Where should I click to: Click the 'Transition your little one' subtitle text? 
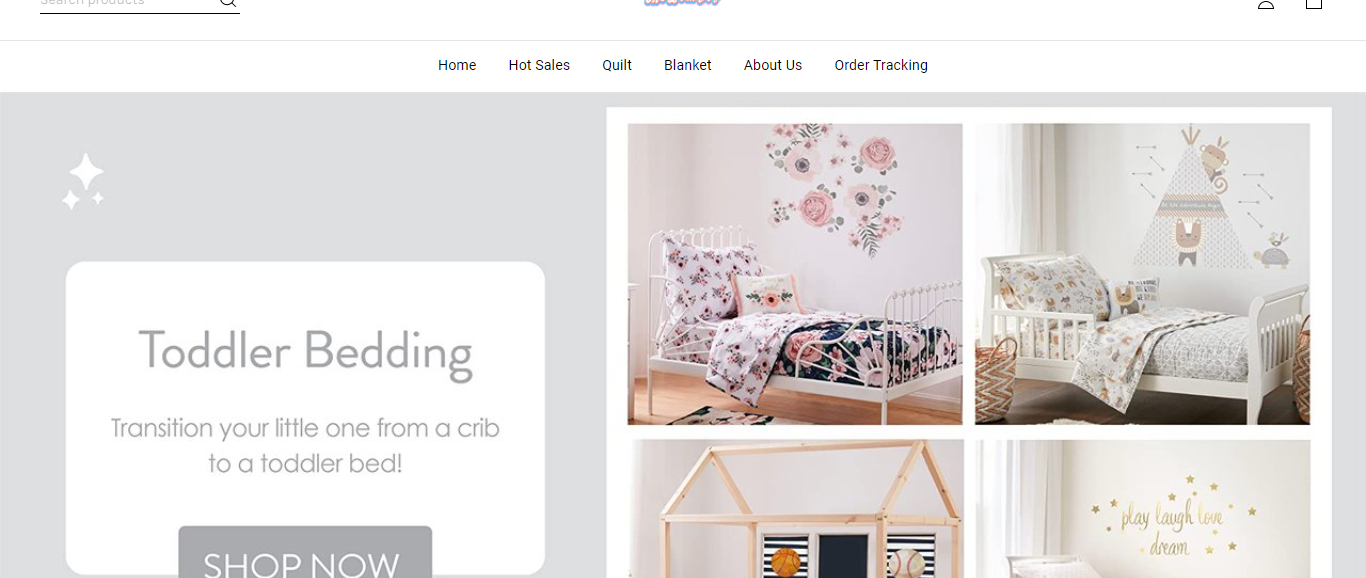(305, 446)
